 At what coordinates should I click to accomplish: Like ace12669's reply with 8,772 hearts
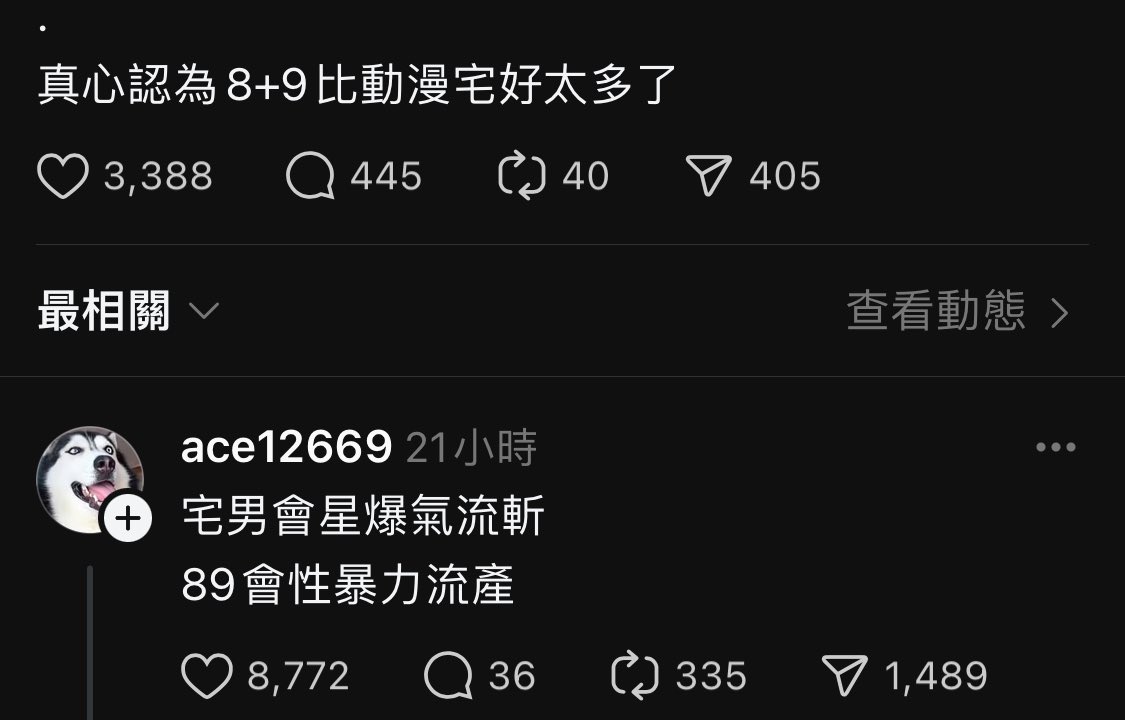pos(207,676)
